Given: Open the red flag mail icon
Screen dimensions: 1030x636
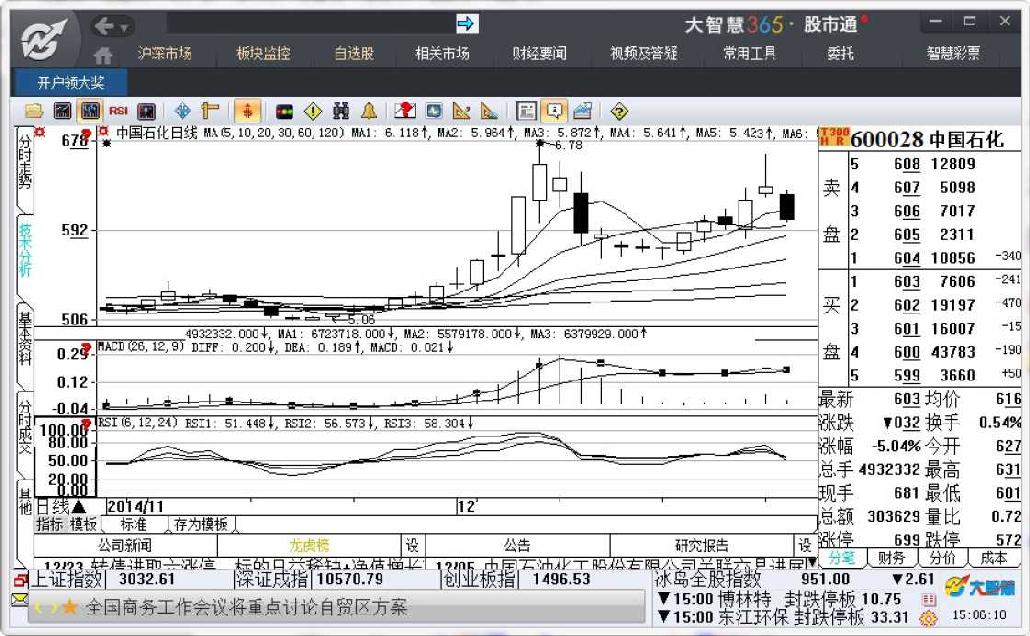Looking at the screenshot, I should coord(405,111).
